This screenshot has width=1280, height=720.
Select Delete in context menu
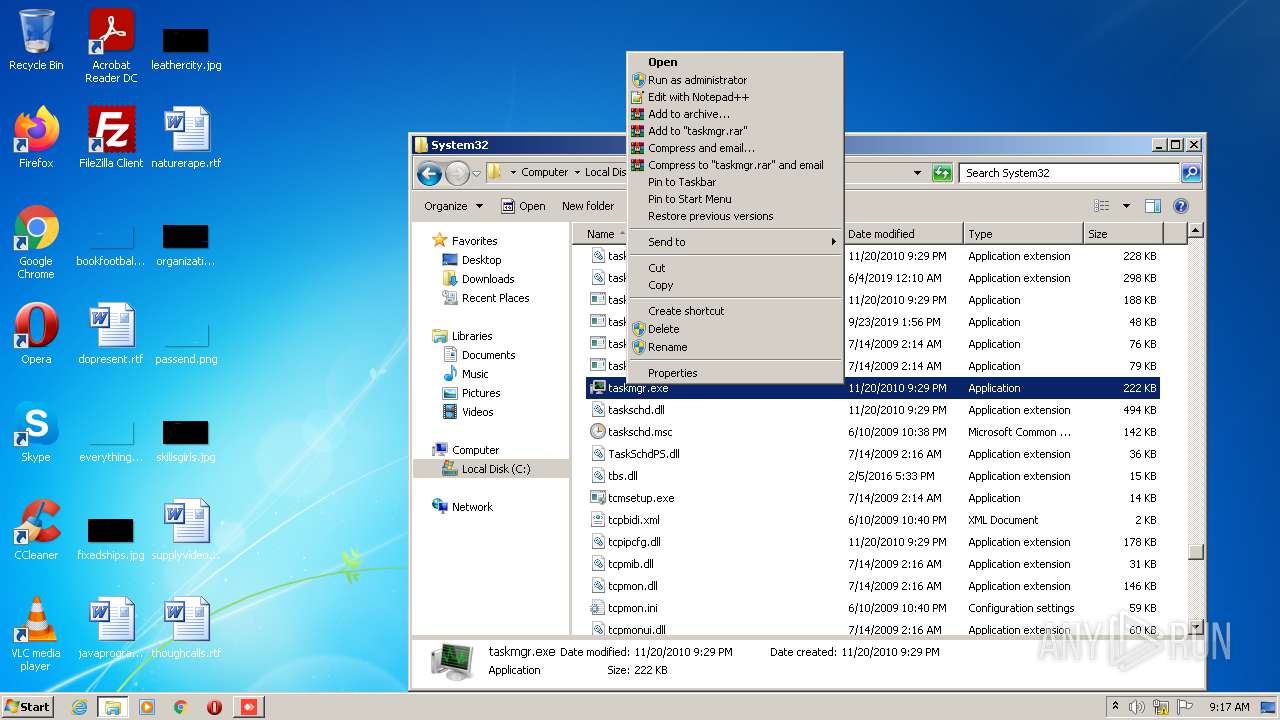coord(735,329)
